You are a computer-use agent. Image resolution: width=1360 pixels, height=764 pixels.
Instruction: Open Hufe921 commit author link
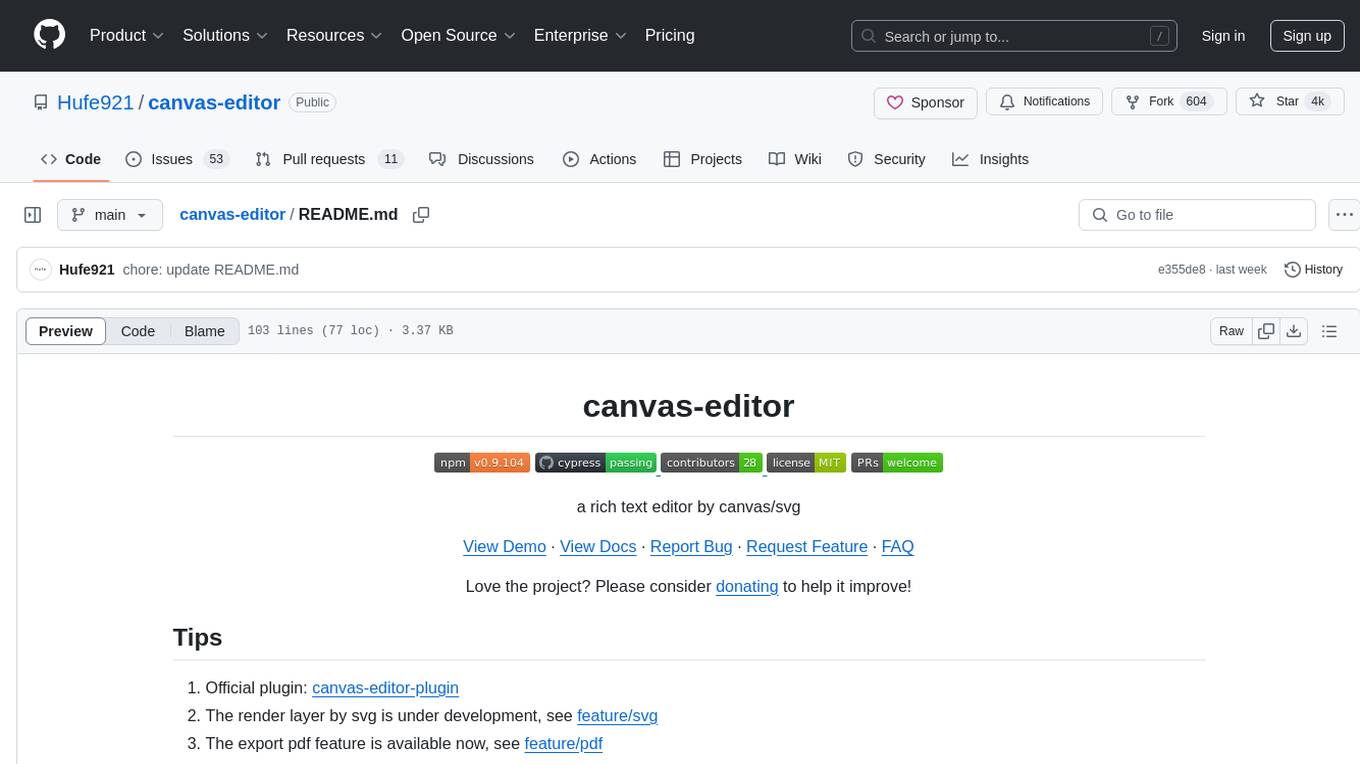pos(87,269)
